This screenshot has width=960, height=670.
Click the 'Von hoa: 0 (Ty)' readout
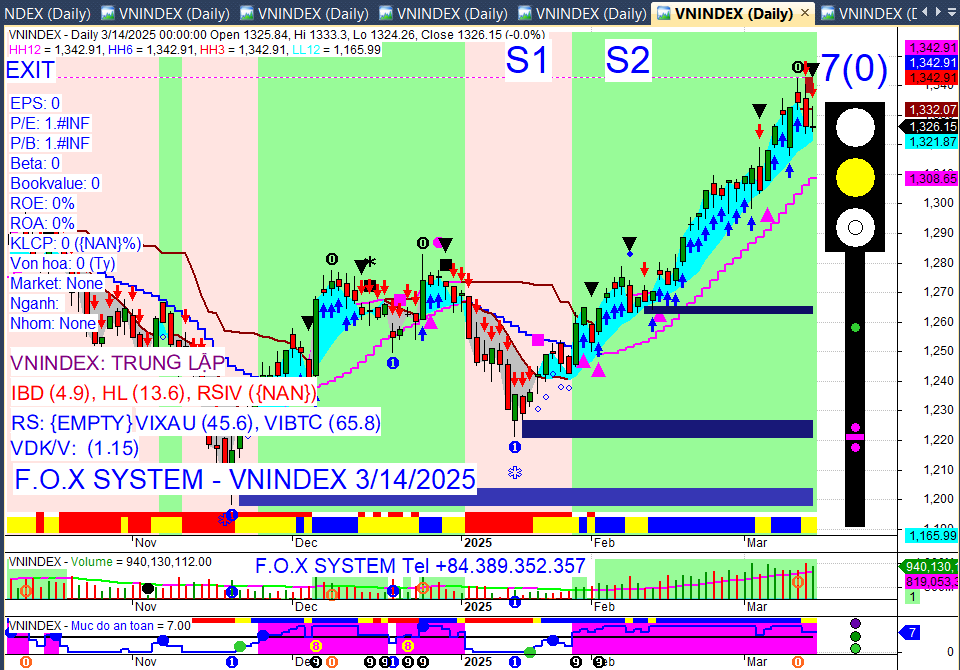coord(62,263)
